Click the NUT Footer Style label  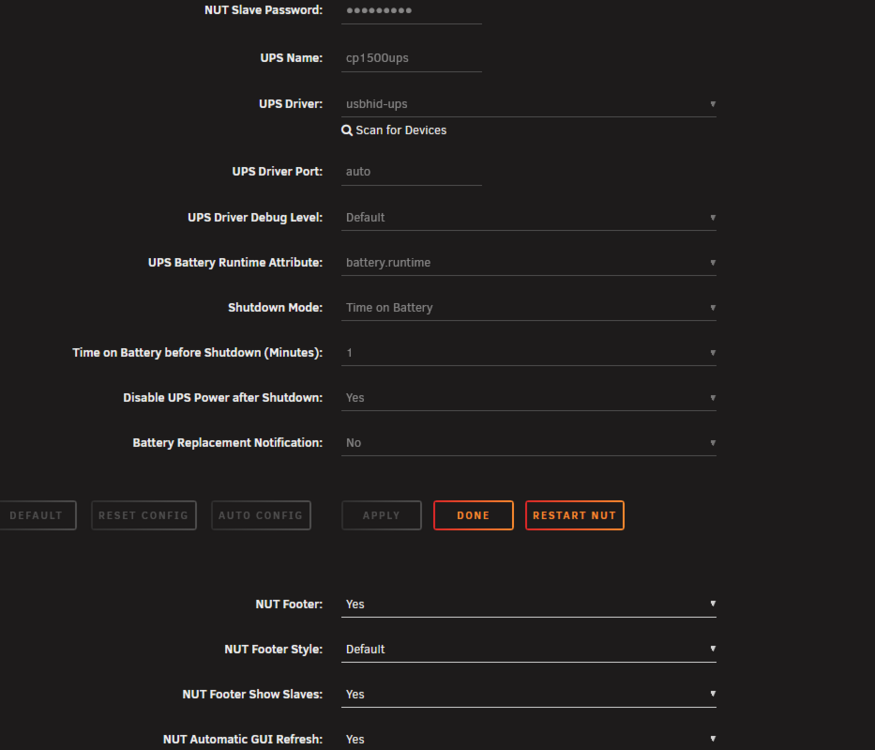pyautogui.click(x=273, y=649)
